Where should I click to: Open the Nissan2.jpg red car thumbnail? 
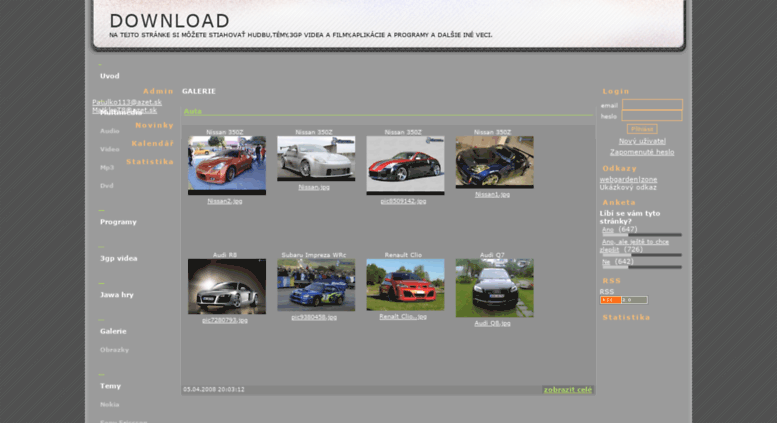coord(226,165)
